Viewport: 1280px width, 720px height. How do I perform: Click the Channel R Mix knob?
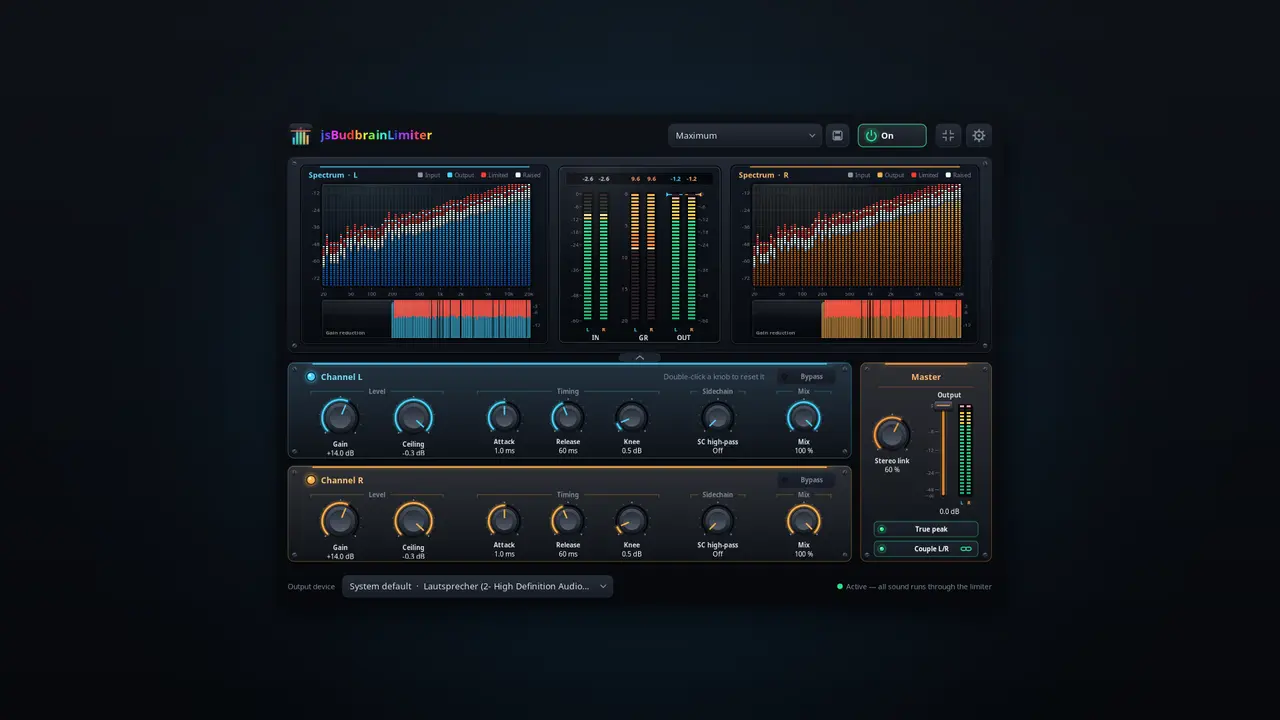pyautogui.click(x=804, y=520)
